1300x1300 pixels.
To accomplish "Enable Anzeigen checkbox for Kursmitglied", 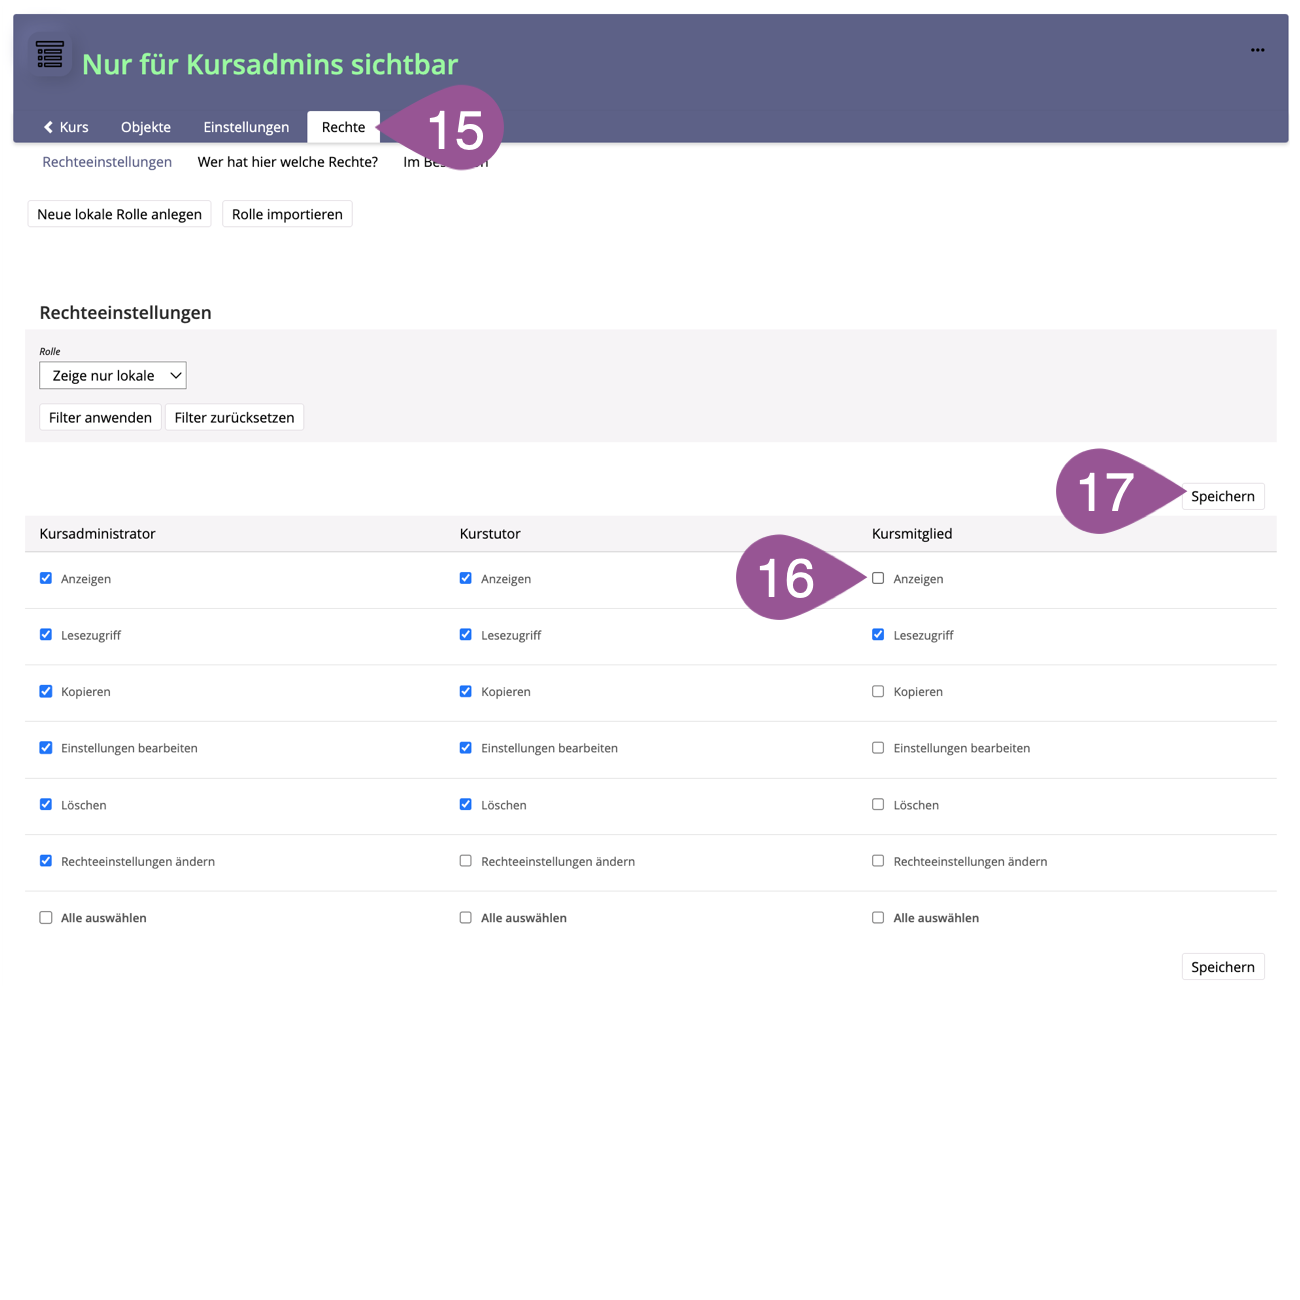I will pyautogui.click(x=878, y=578).
